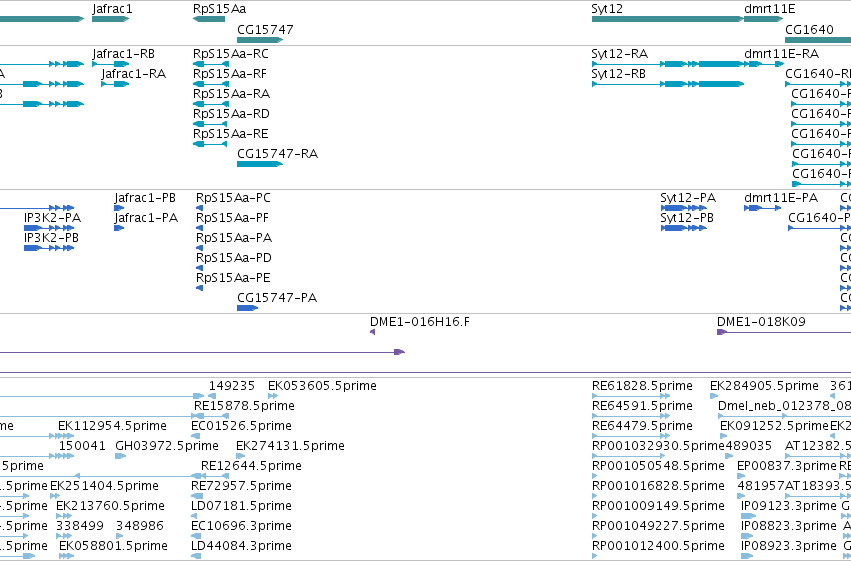851x561 pixels.
Task: Click EK112954.5prime EST label
Action: tap(112, 426)
